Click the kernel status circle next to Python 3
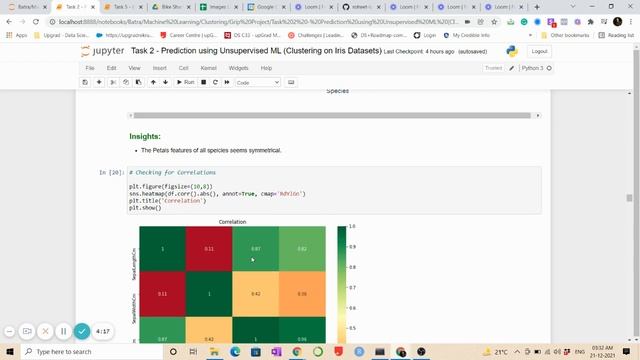Viewport: 640px width, 360px height. 549,68
